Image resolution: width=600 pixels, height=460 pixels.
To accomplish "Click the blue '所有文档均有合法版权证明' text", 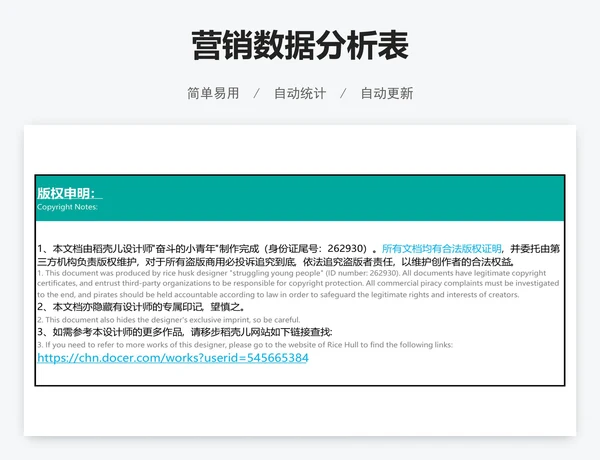I will (442, 249).
